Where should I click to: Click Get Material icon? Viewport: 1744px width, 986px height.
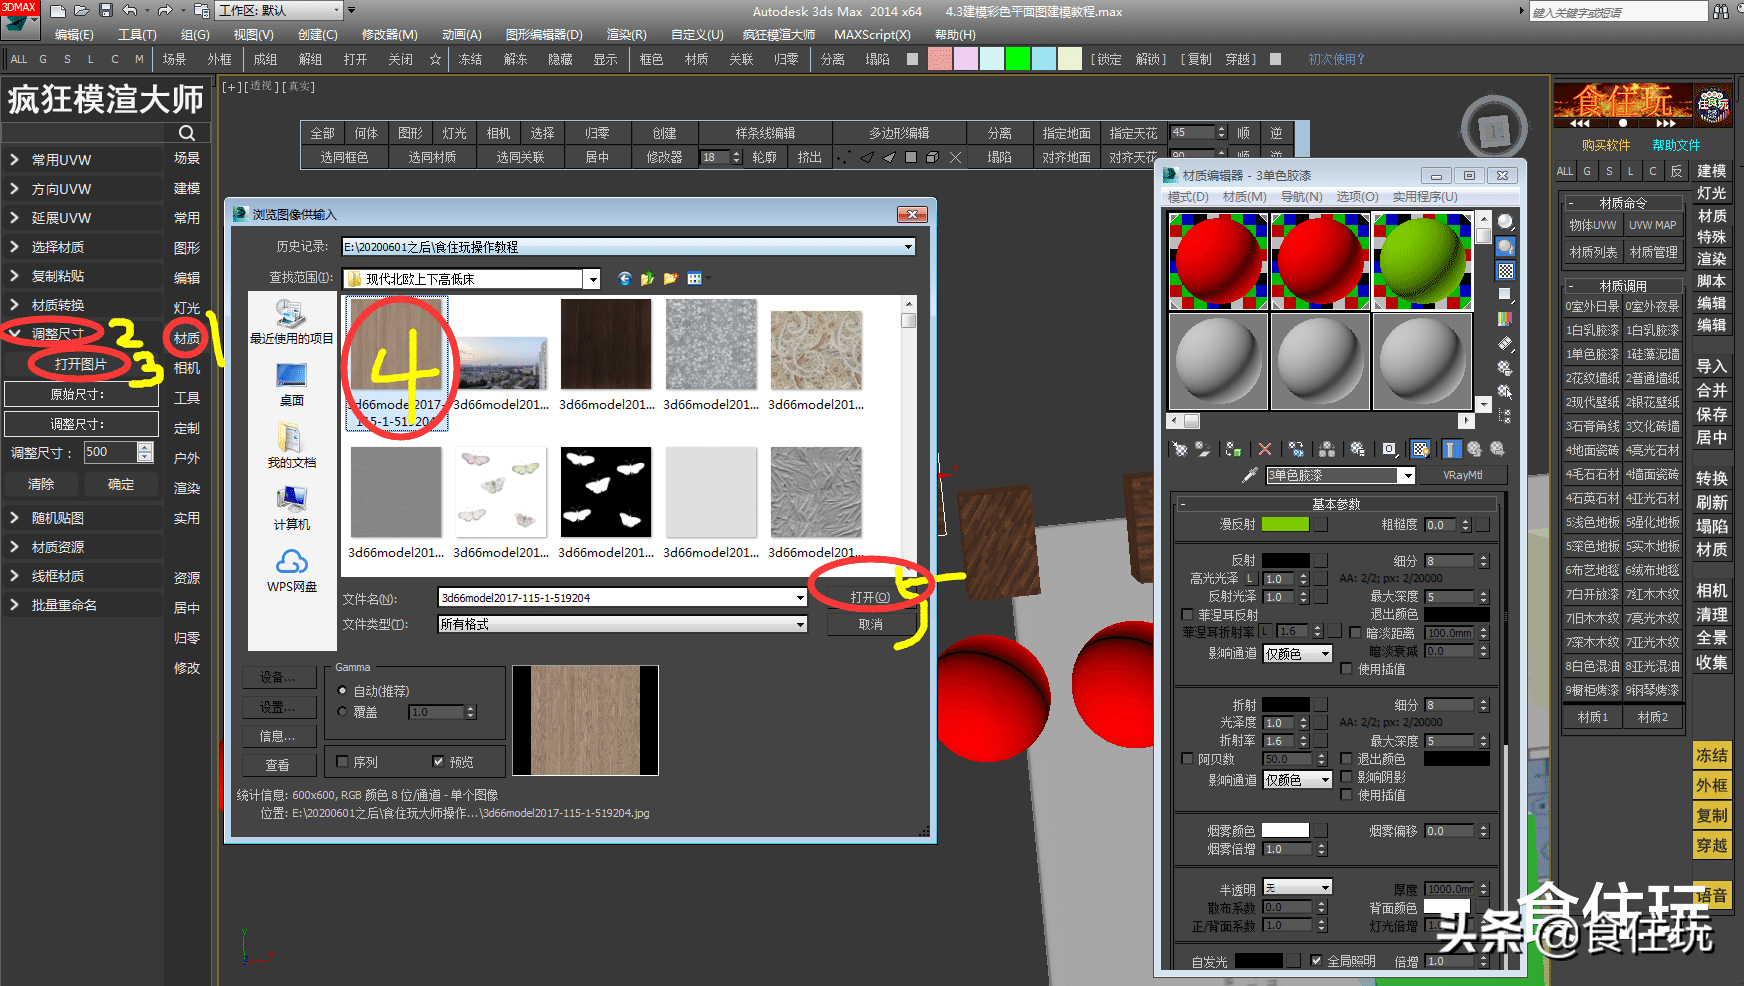1180,449
